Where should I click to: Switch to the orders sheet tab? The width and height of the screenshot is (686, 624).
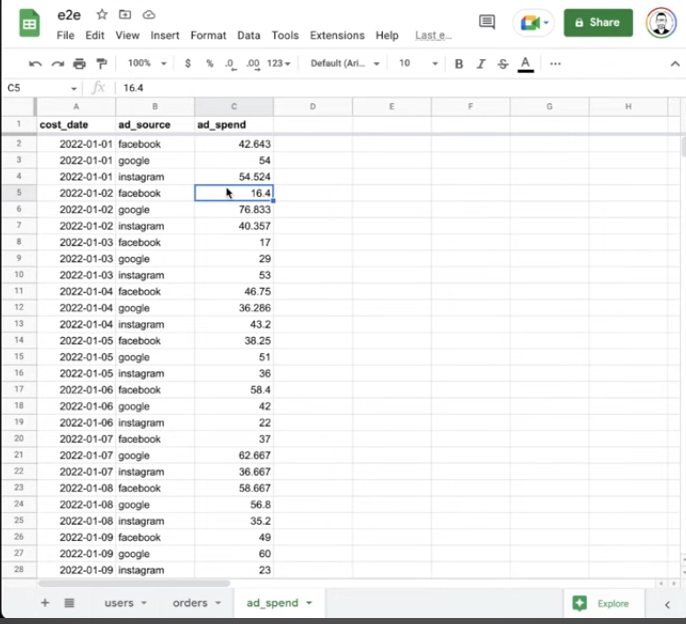tap(190, 603)
